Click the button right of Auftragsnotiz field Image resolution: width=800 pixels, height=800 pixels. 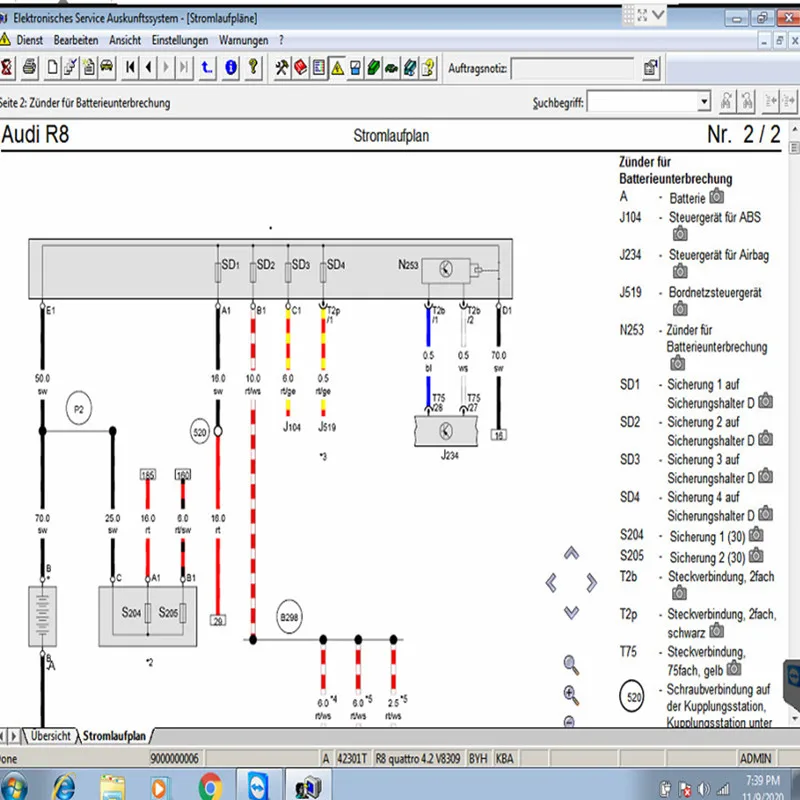tap(651, 68)
